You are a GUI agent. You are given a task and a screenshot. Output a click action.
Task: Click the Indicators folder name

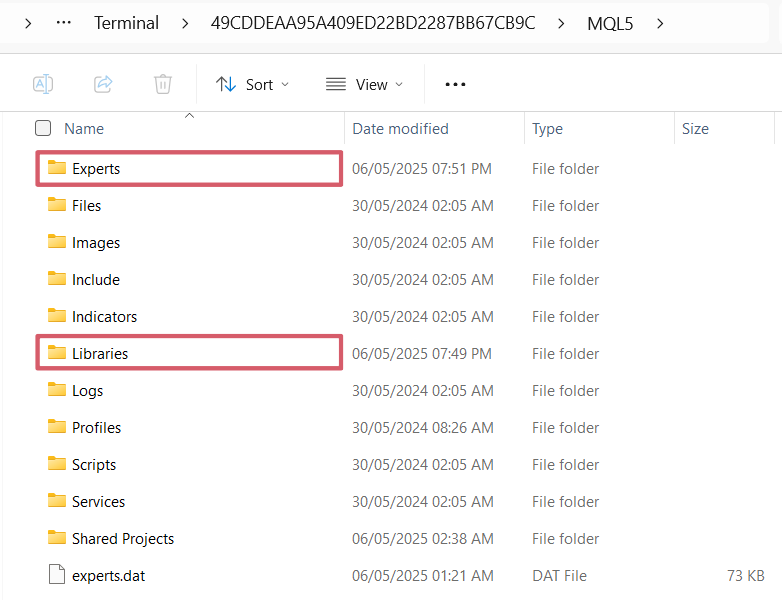click(x=104, y=317)
